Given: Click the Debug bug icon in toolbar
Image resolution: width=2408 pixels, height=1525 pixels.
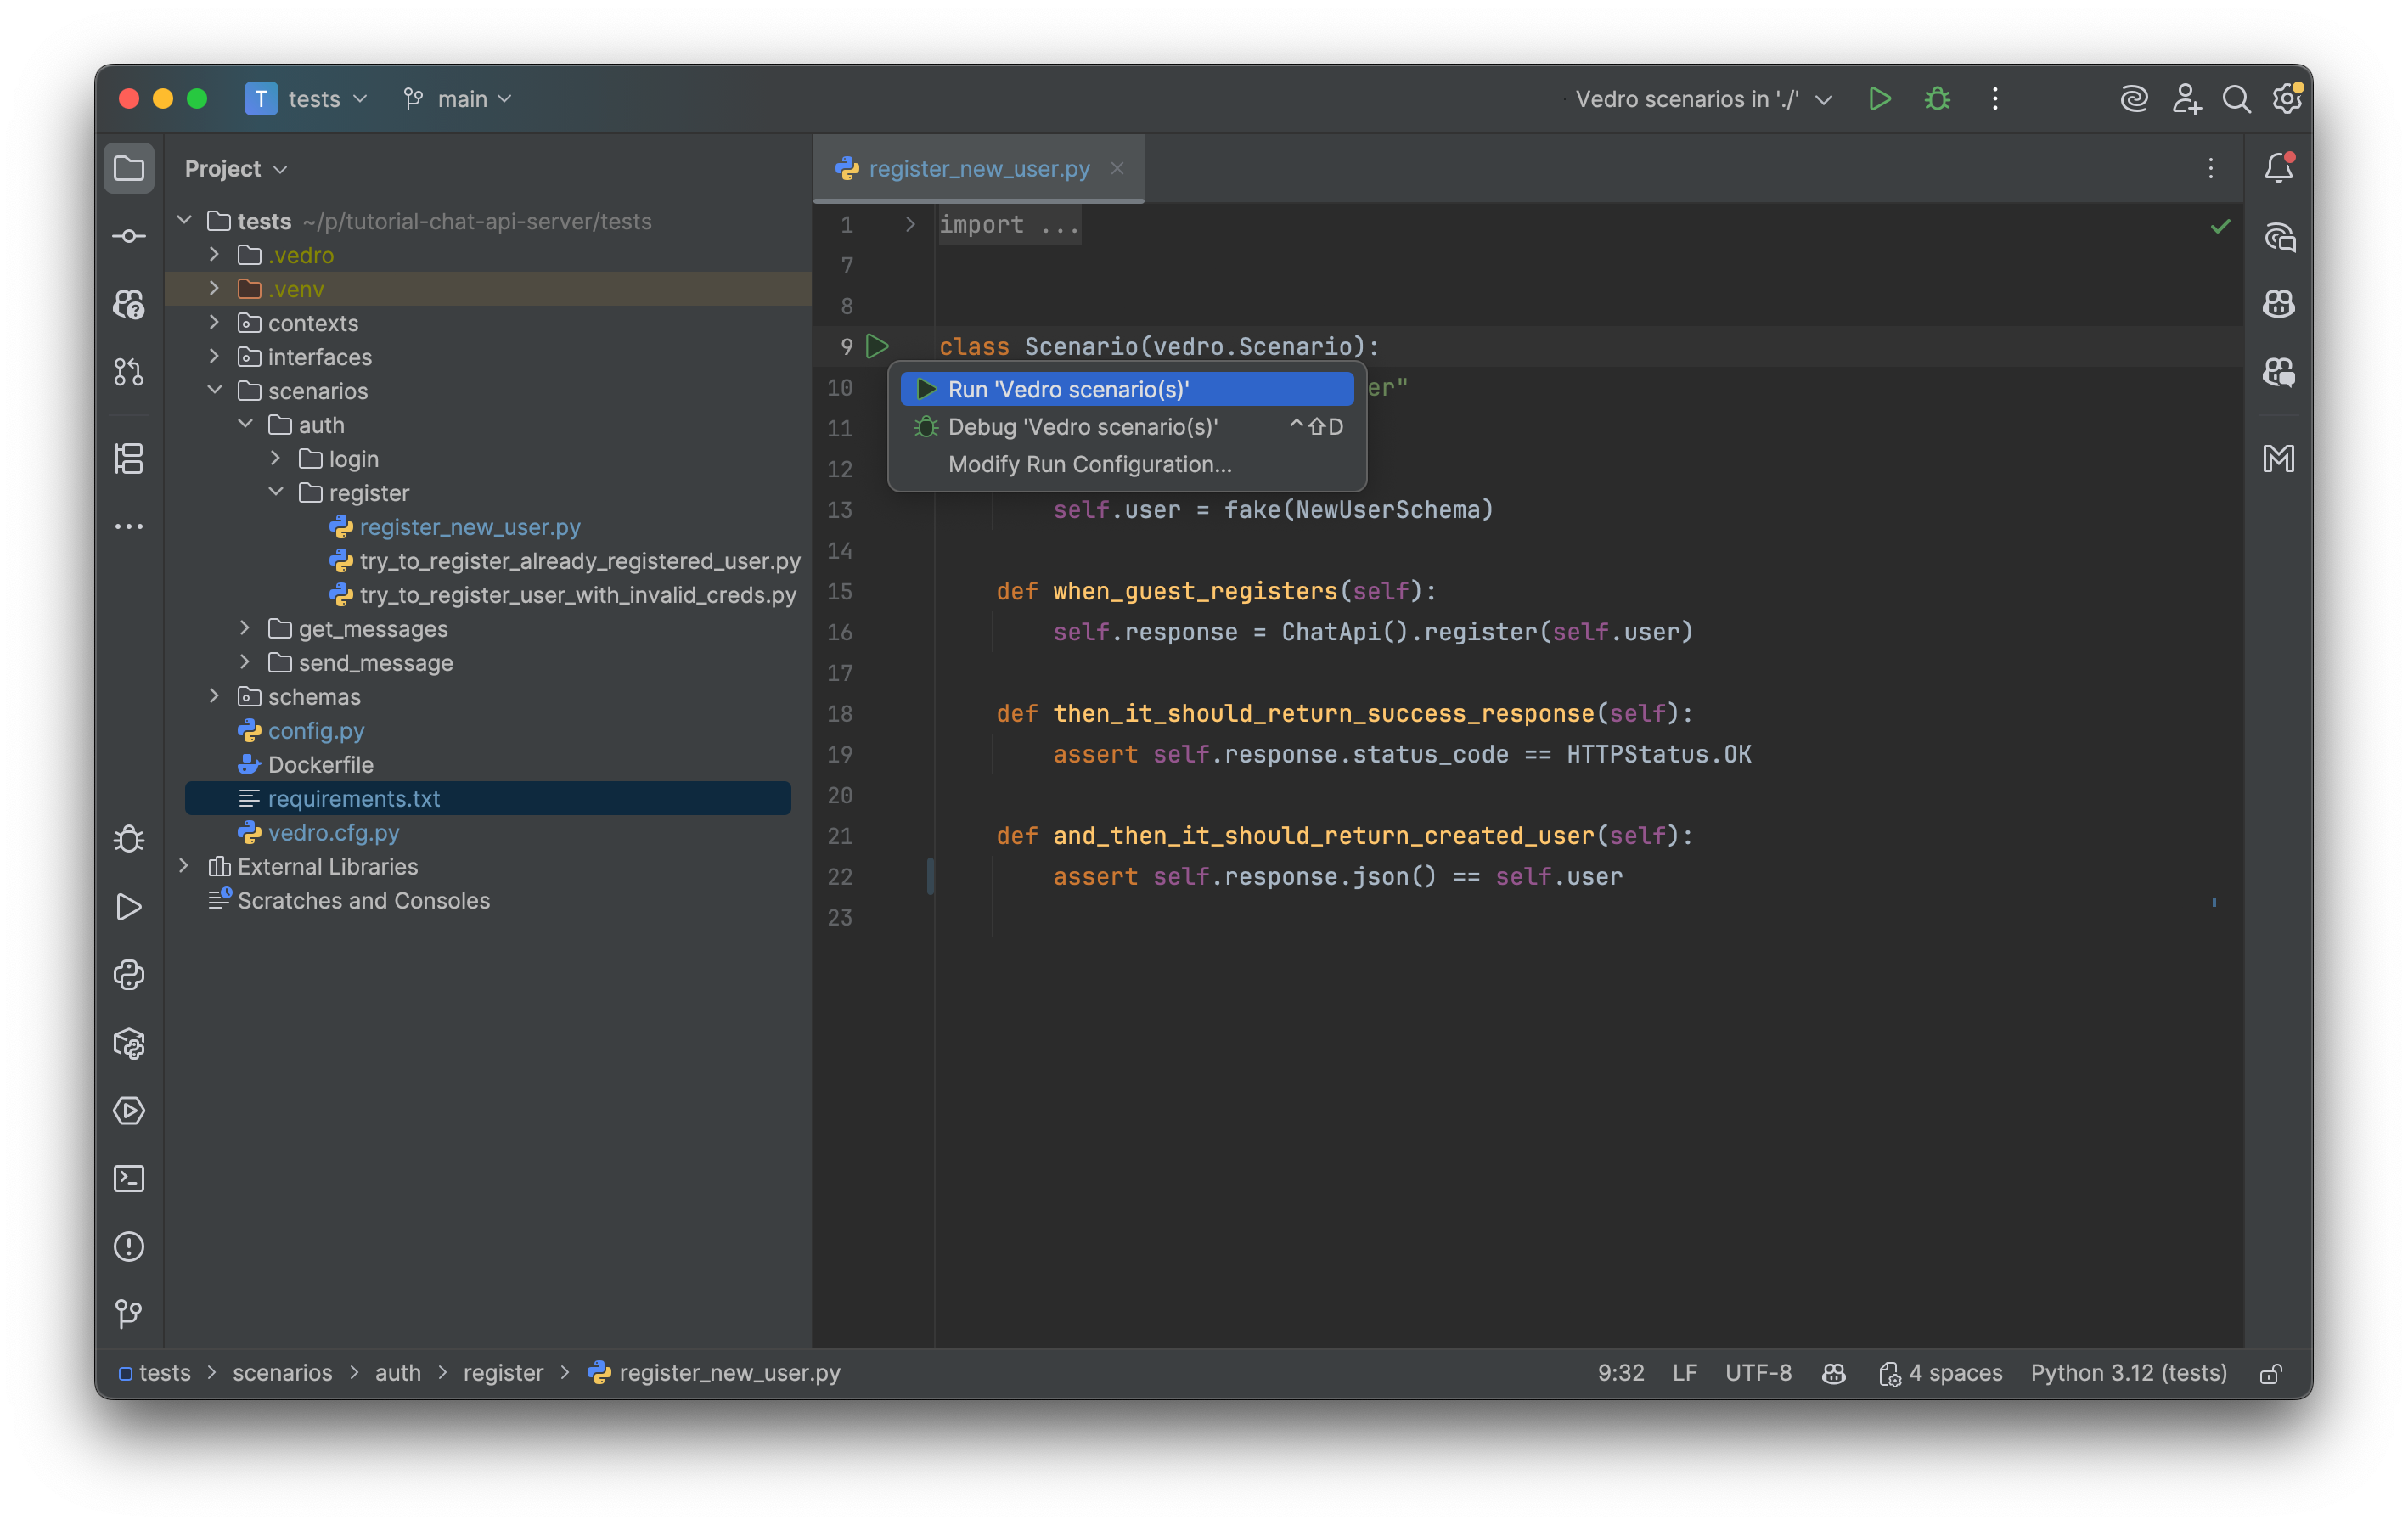Looking at the screenshot, I should (1937, 99).
